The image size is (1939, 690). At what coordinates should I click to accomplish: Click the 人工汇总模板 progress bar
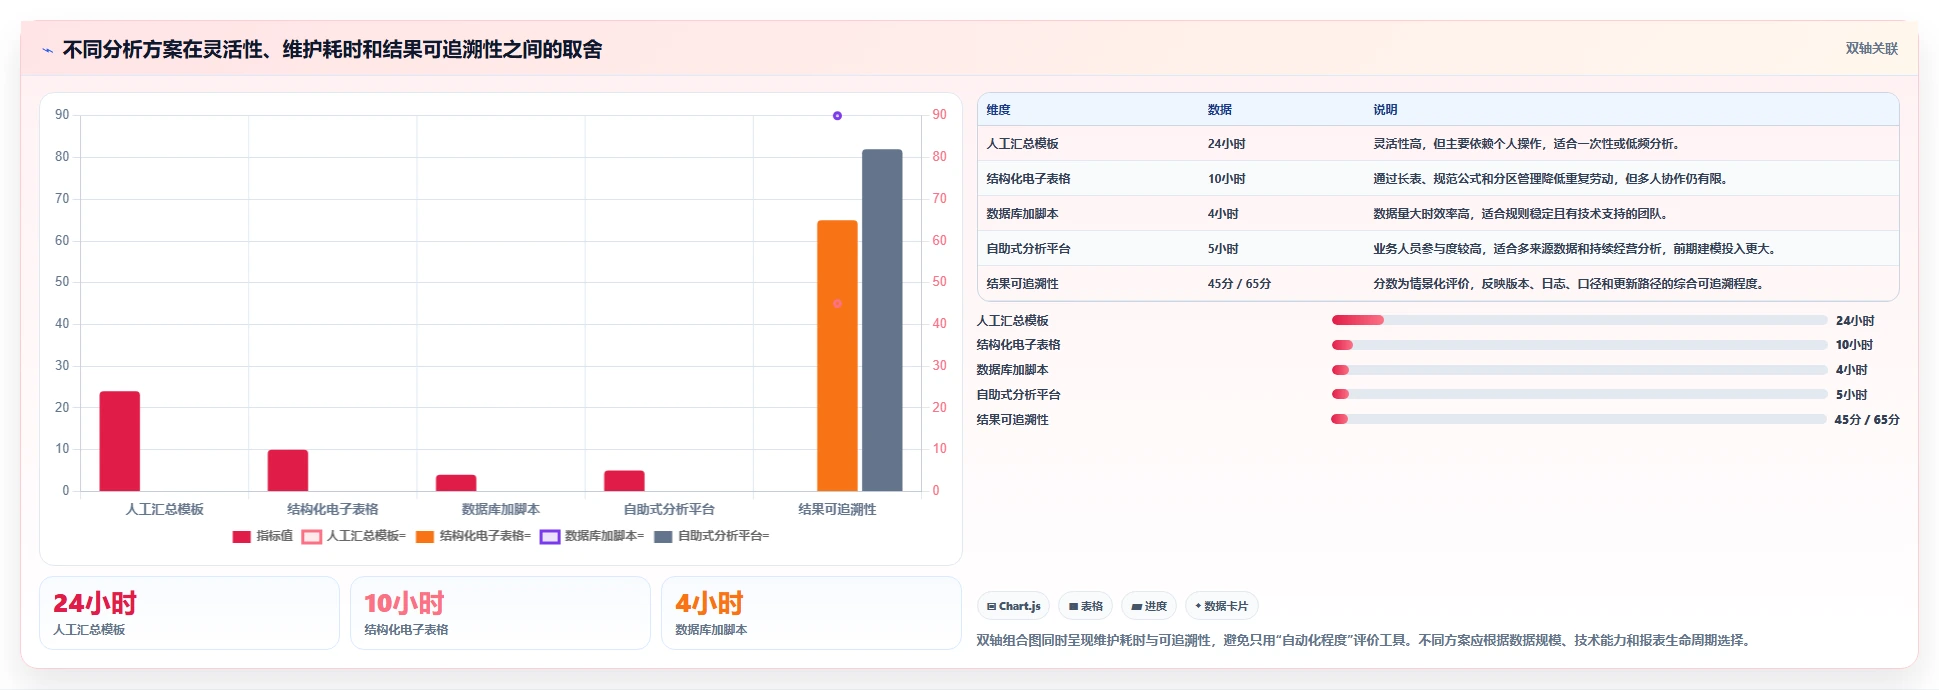pos(1579,320)
